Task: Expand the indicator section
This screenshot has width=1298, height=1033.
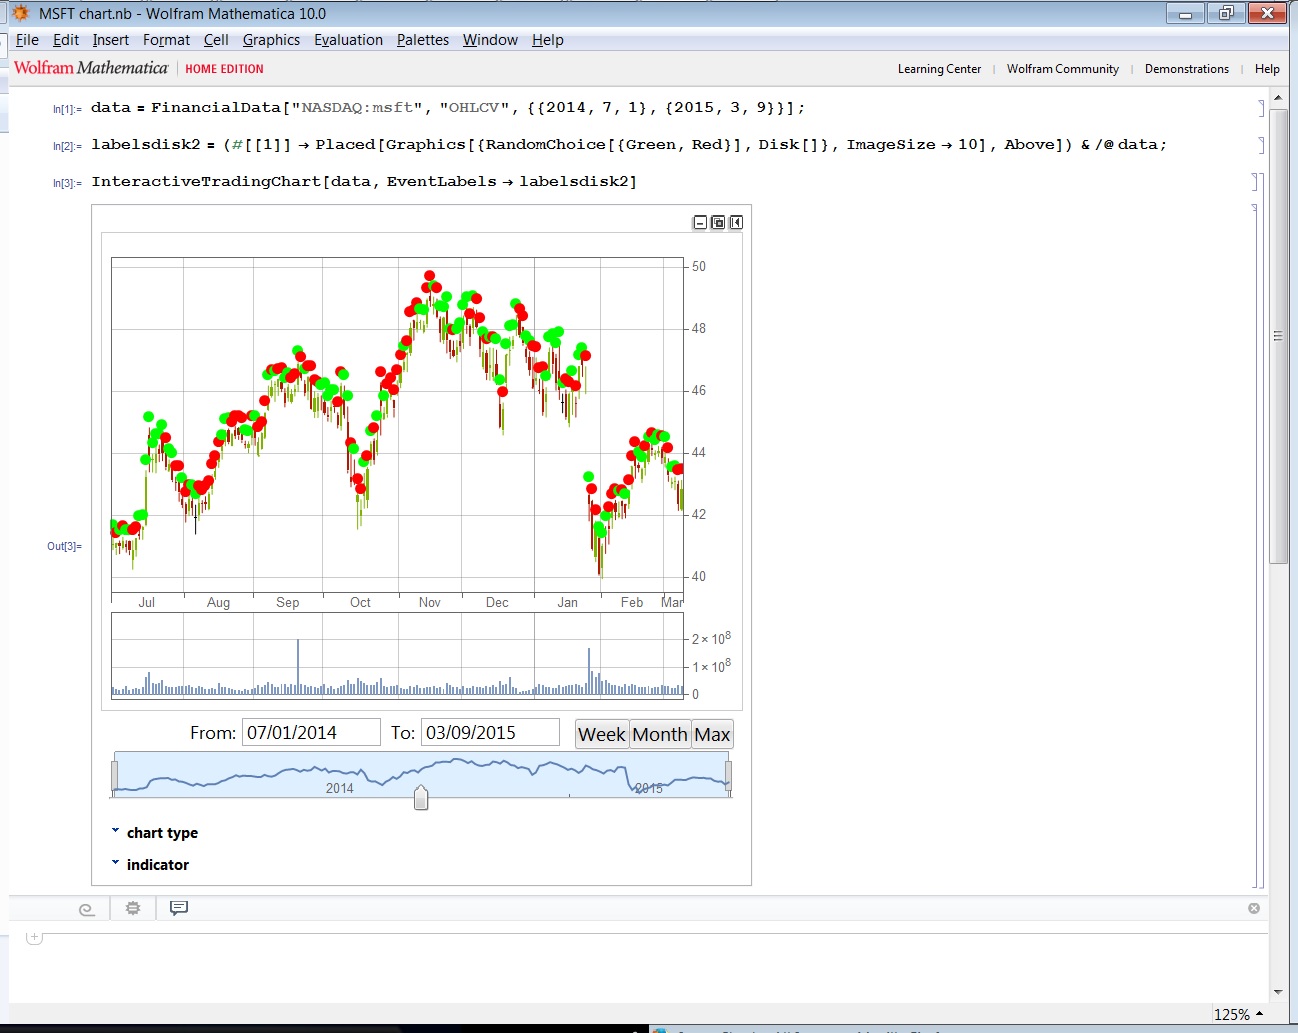Action: pyautogui.click(x=149, y=864)
